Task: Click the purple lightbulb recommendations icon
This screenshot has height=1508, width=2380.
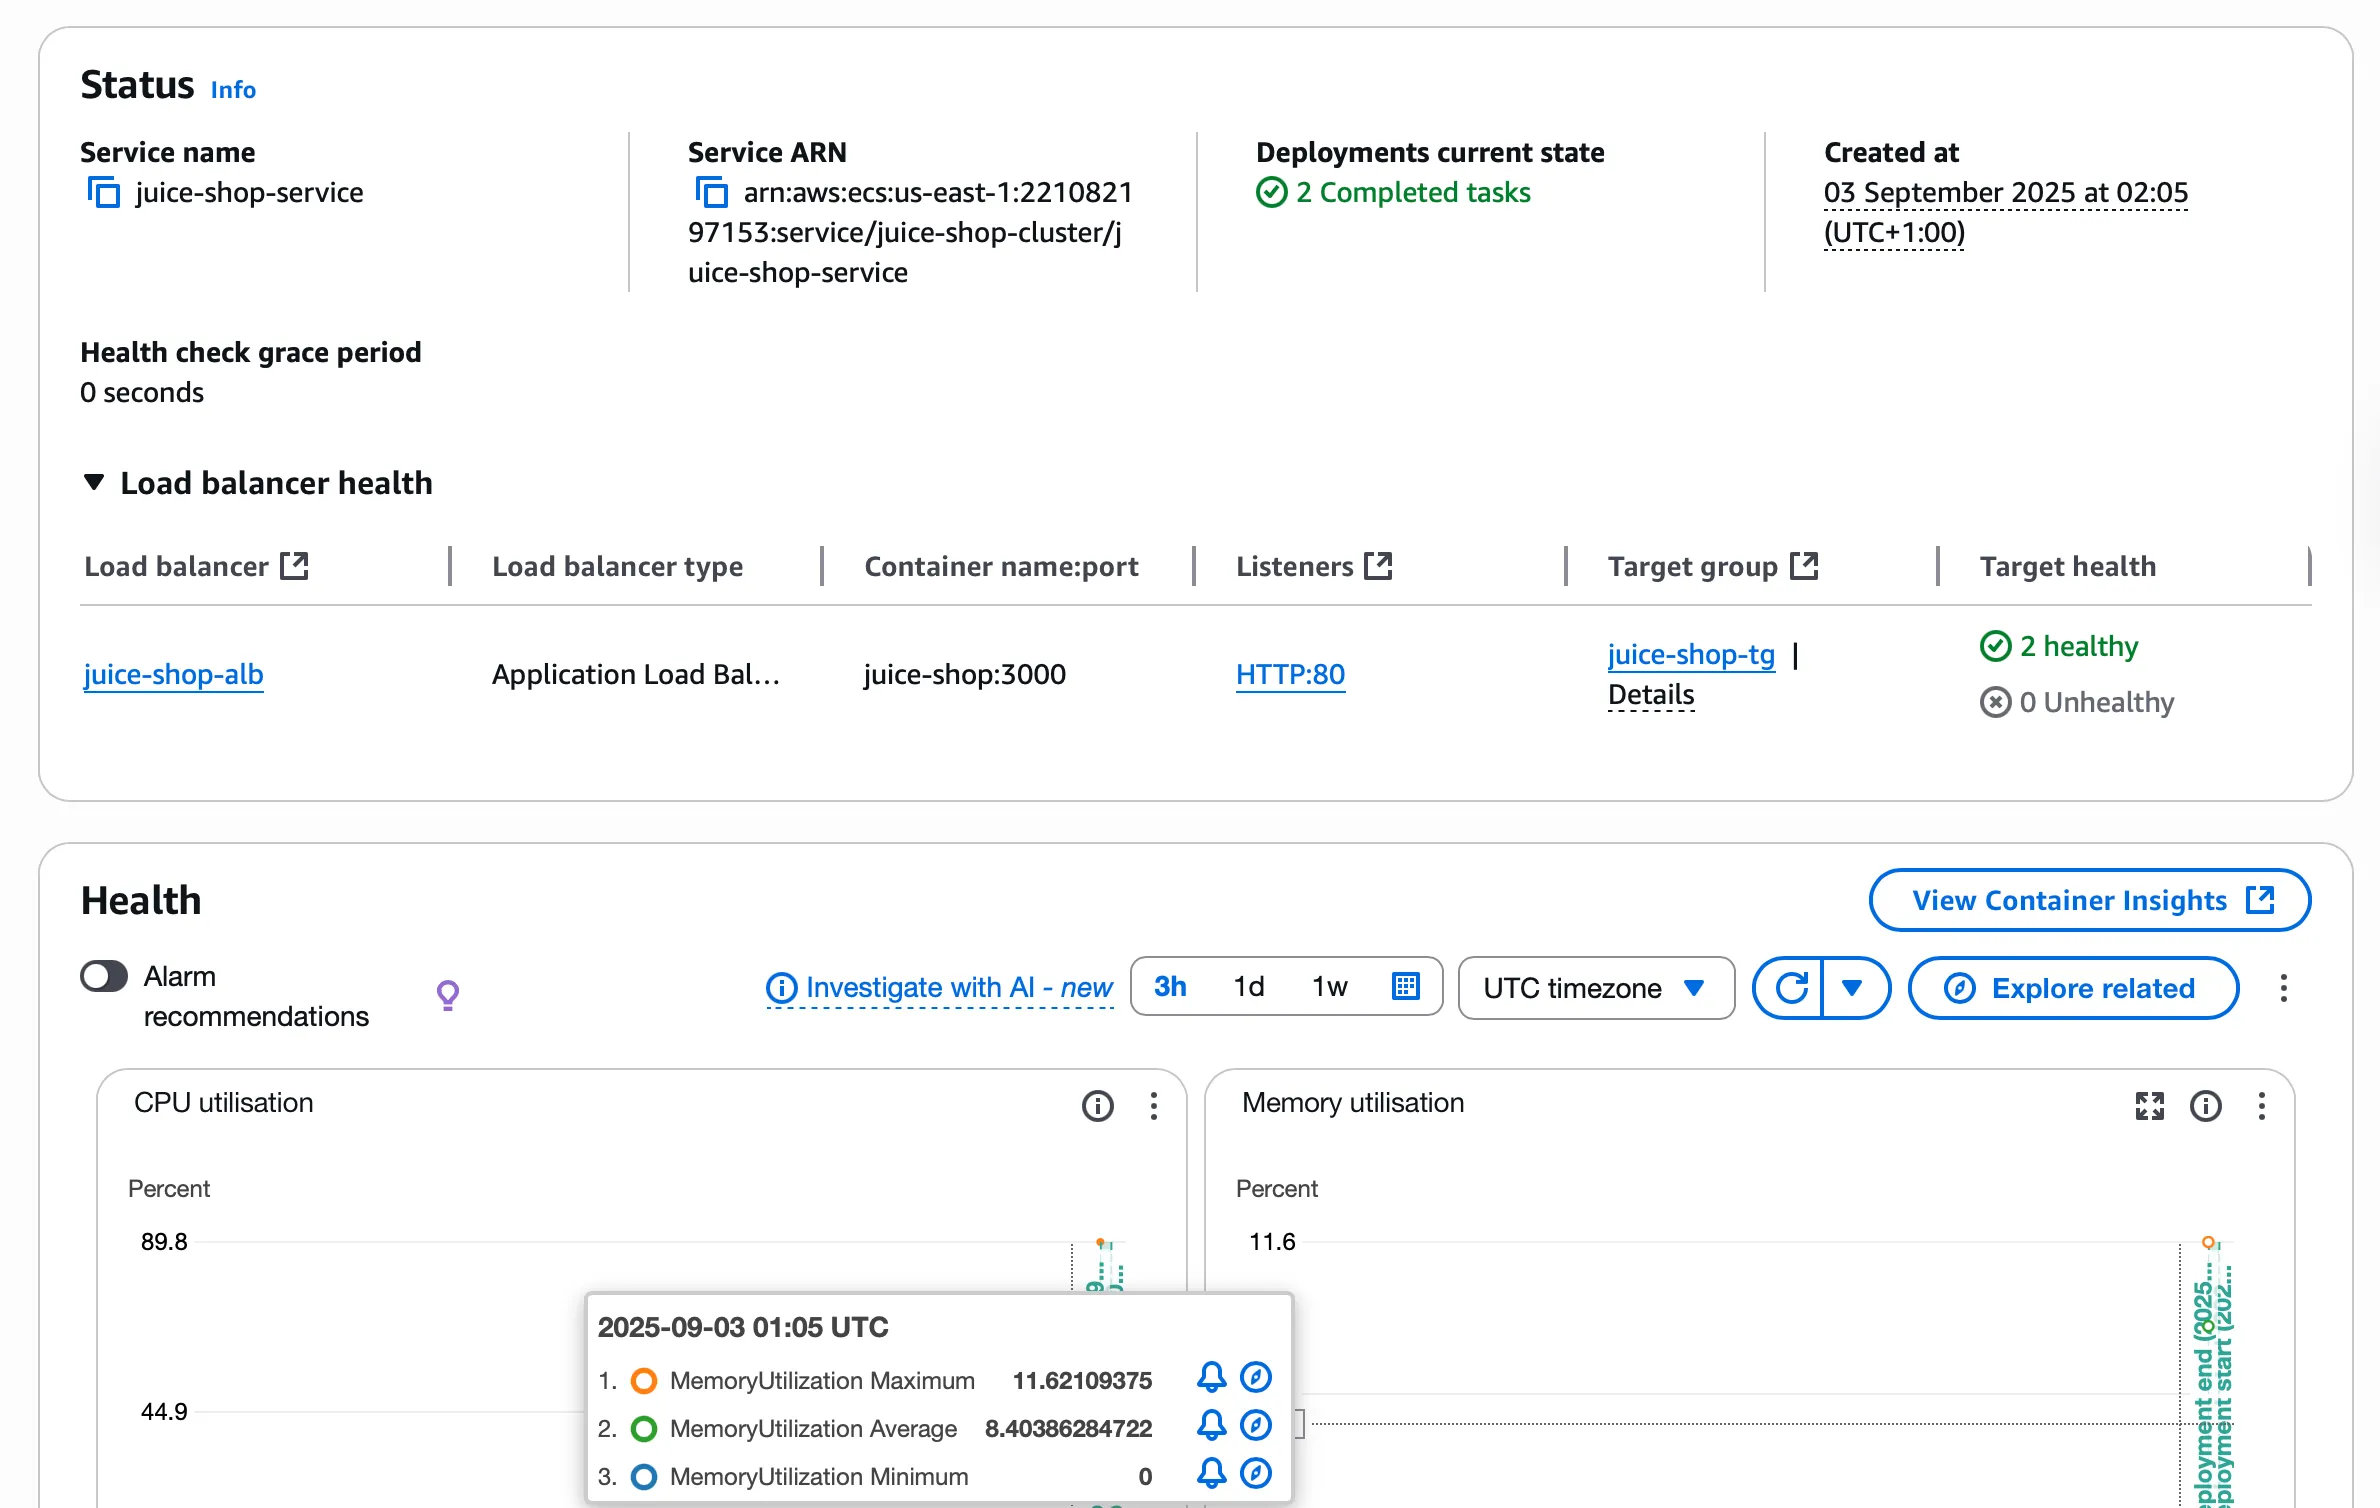Action: point(448,995)
